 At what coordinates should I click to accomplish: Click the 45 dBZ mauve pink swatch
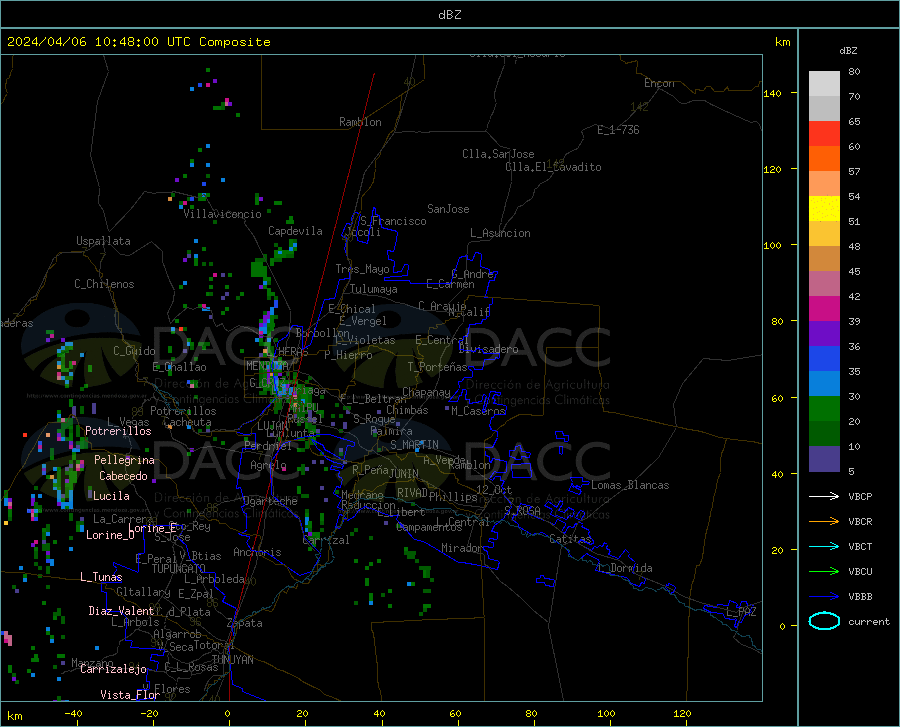click(x=824, y=284)
